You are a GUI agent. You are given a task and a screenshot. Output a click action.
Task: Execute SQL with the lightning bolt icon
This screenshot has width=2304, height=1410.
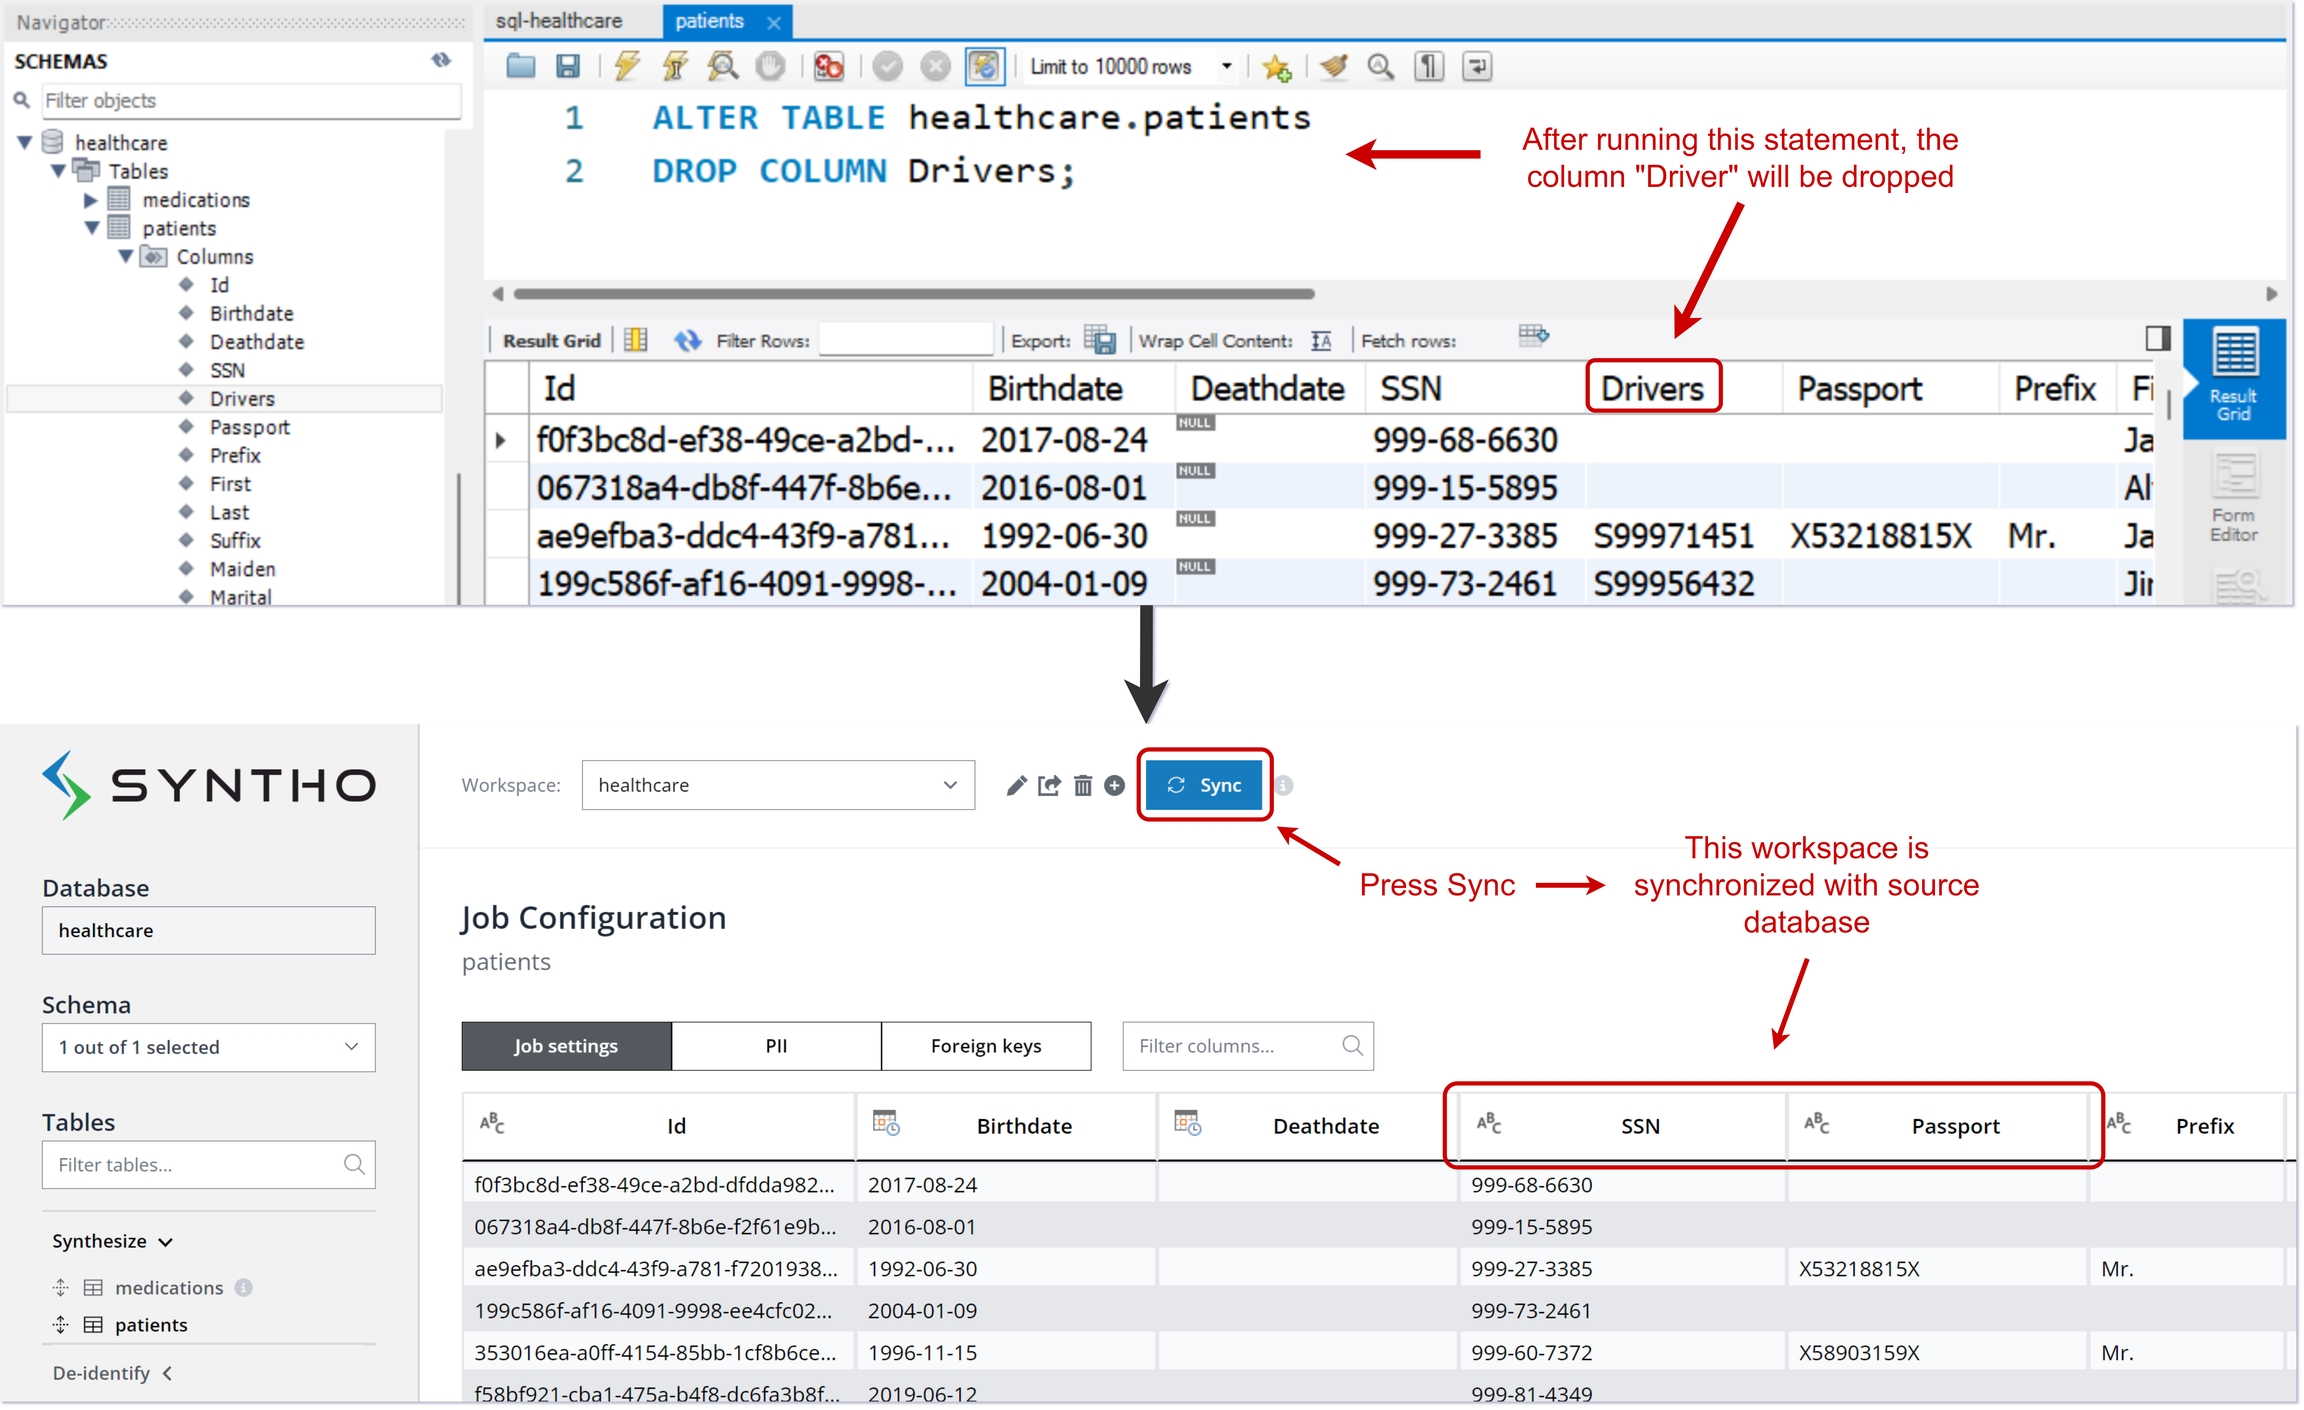tap(627, 67)
